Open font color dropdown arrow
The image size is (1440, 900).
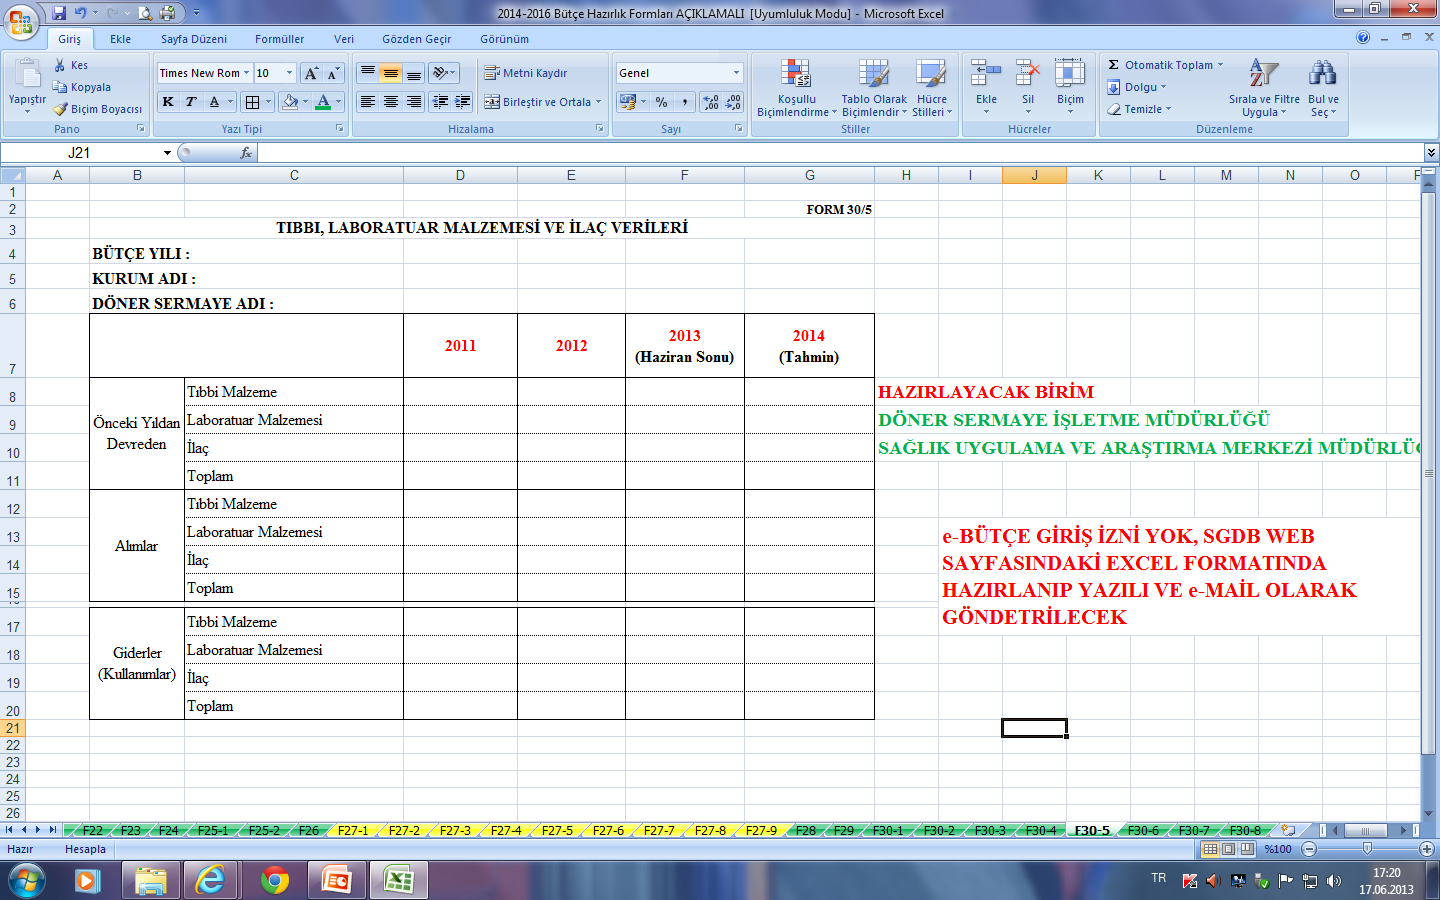coord(339,102)
